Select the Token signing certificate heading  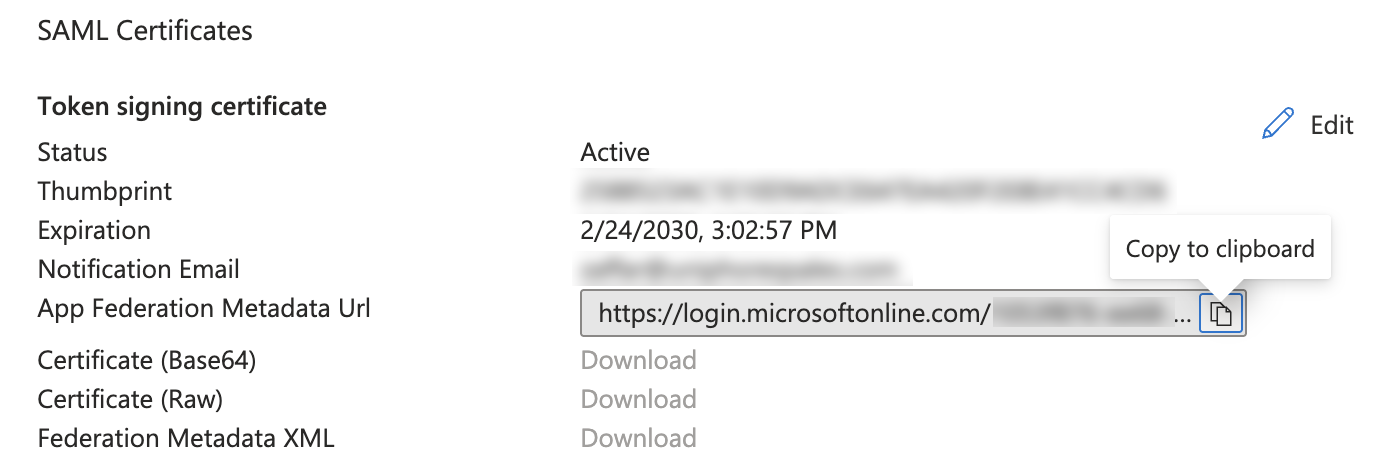click(x=182, y=106)
